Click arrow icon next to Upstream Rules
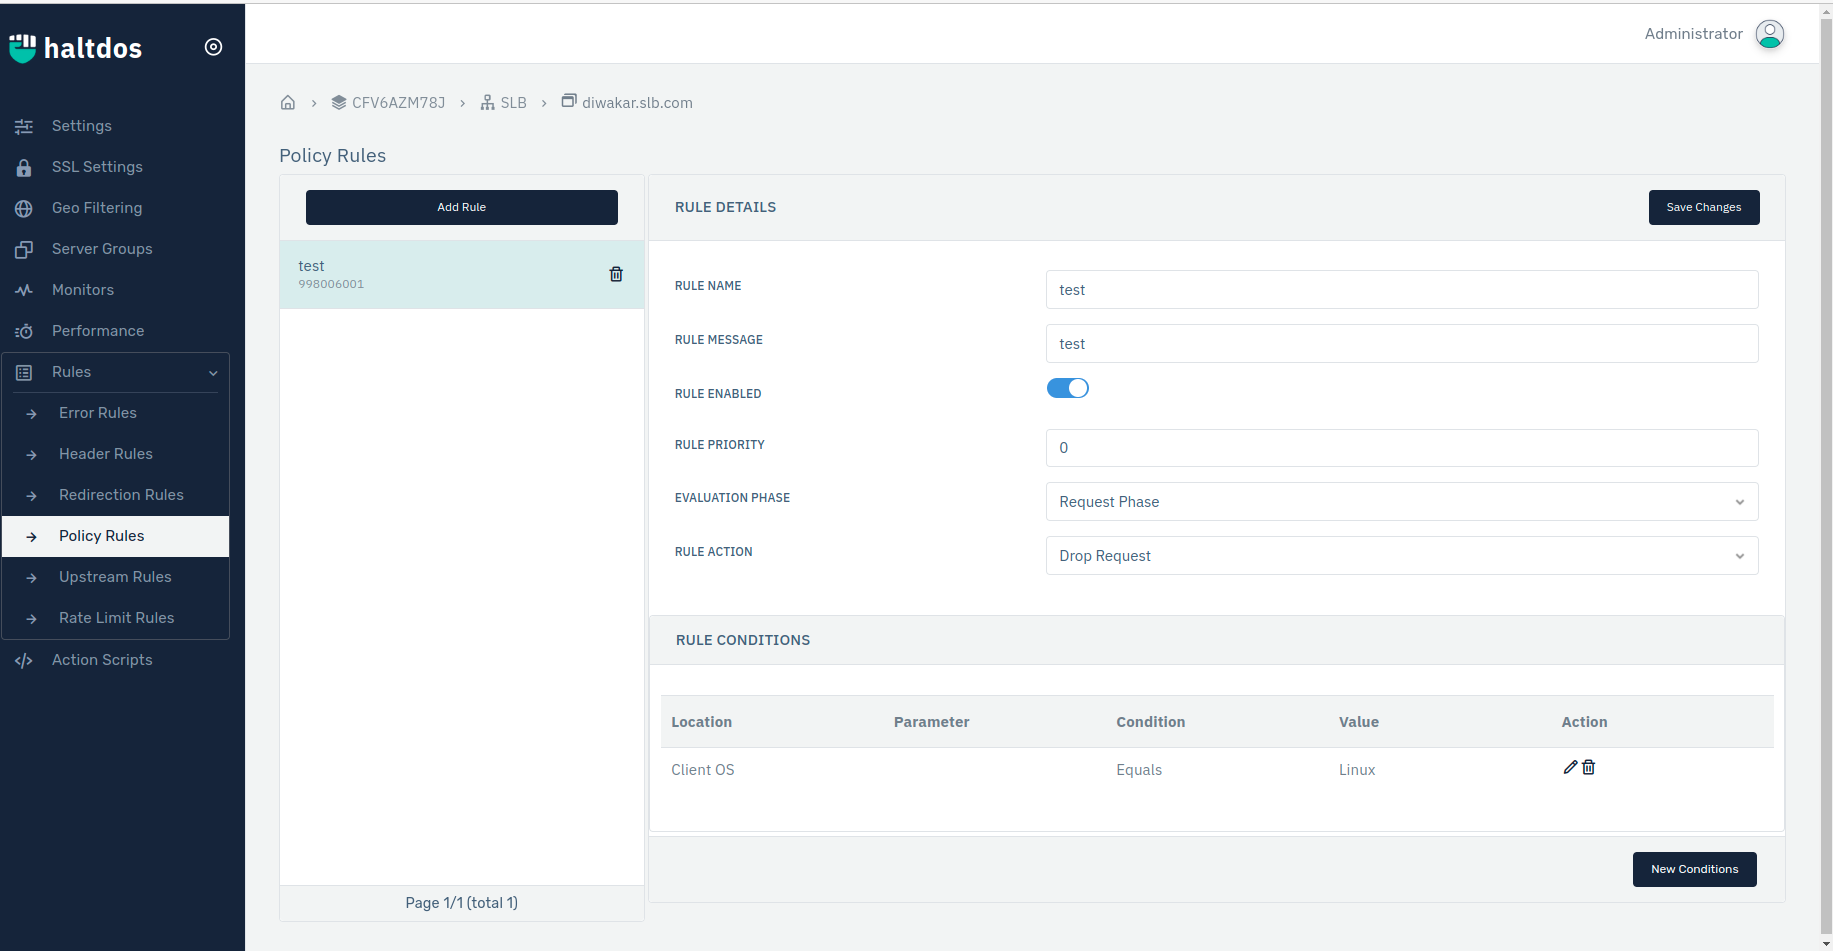1833x951 pixels. (x=32, y=578)
